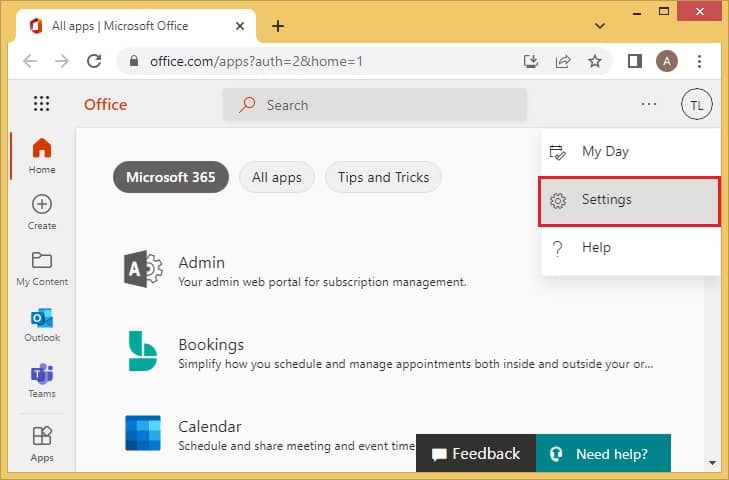View site info via the lock icon
This screenshot has width=729, height=480.
134,61
